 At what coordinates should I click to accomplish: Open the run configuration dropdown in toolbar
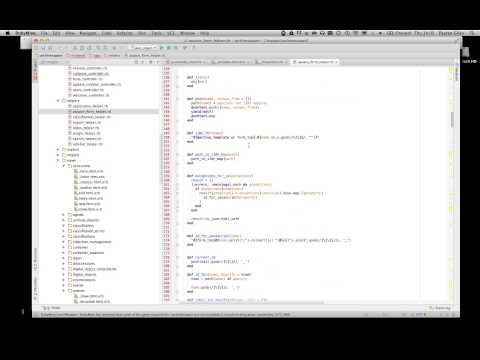click(144, 48)
